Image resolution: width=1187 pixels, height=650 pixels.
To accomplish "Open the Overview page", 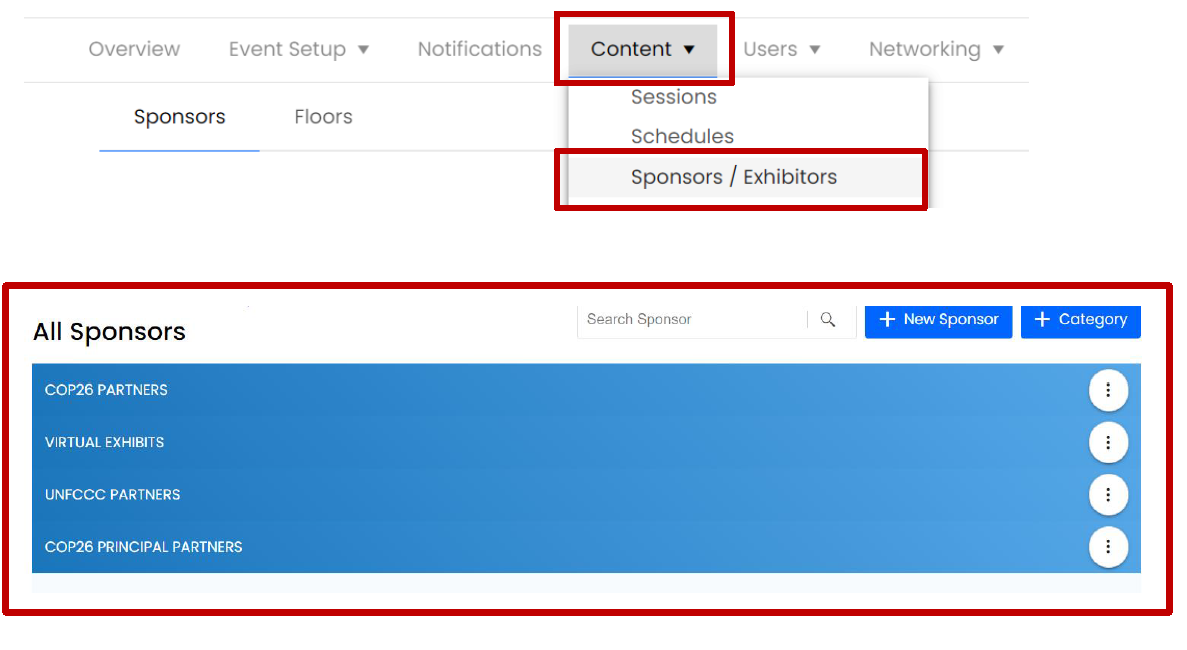I will 134,49.
